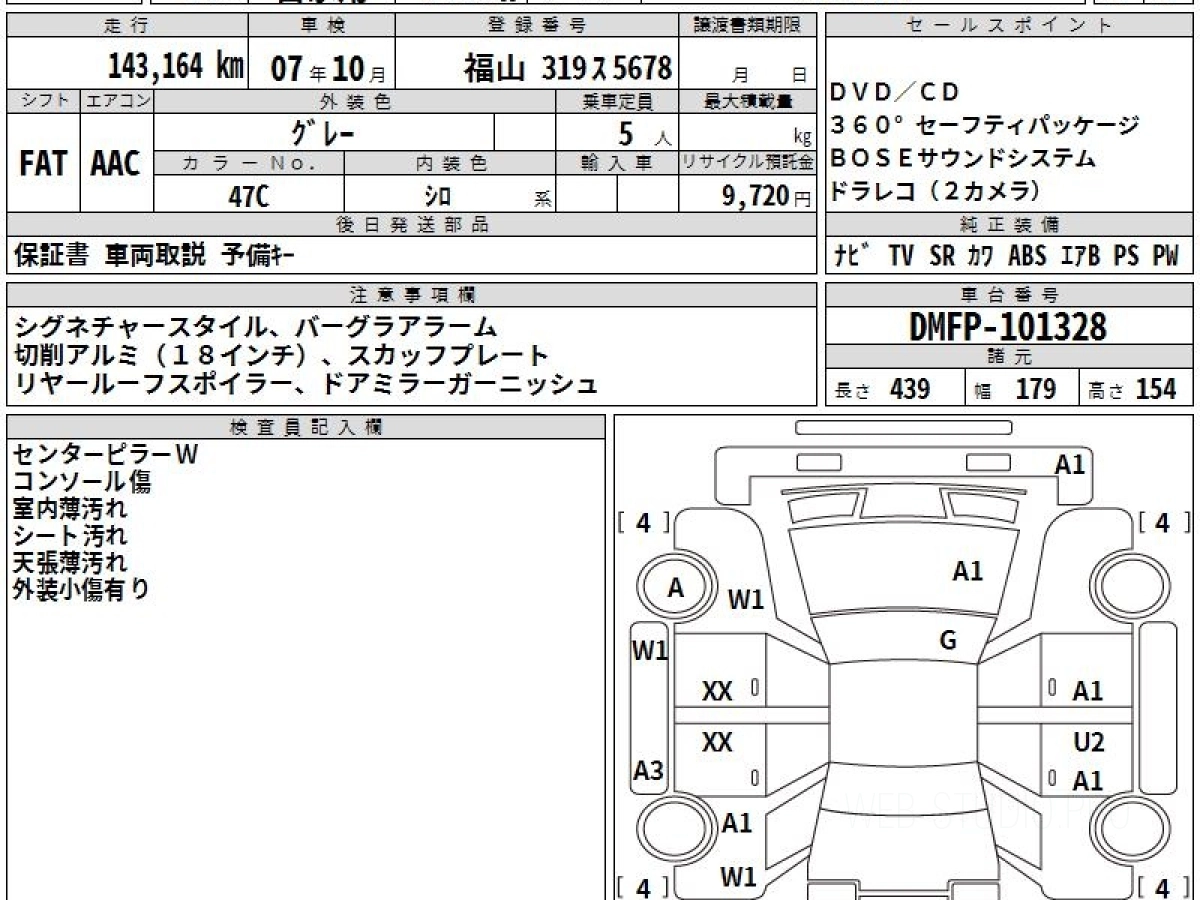Select the リヤールーフスポイラー note line
The width and height of the screenshot is (1200, 900).
pos(306,383)
